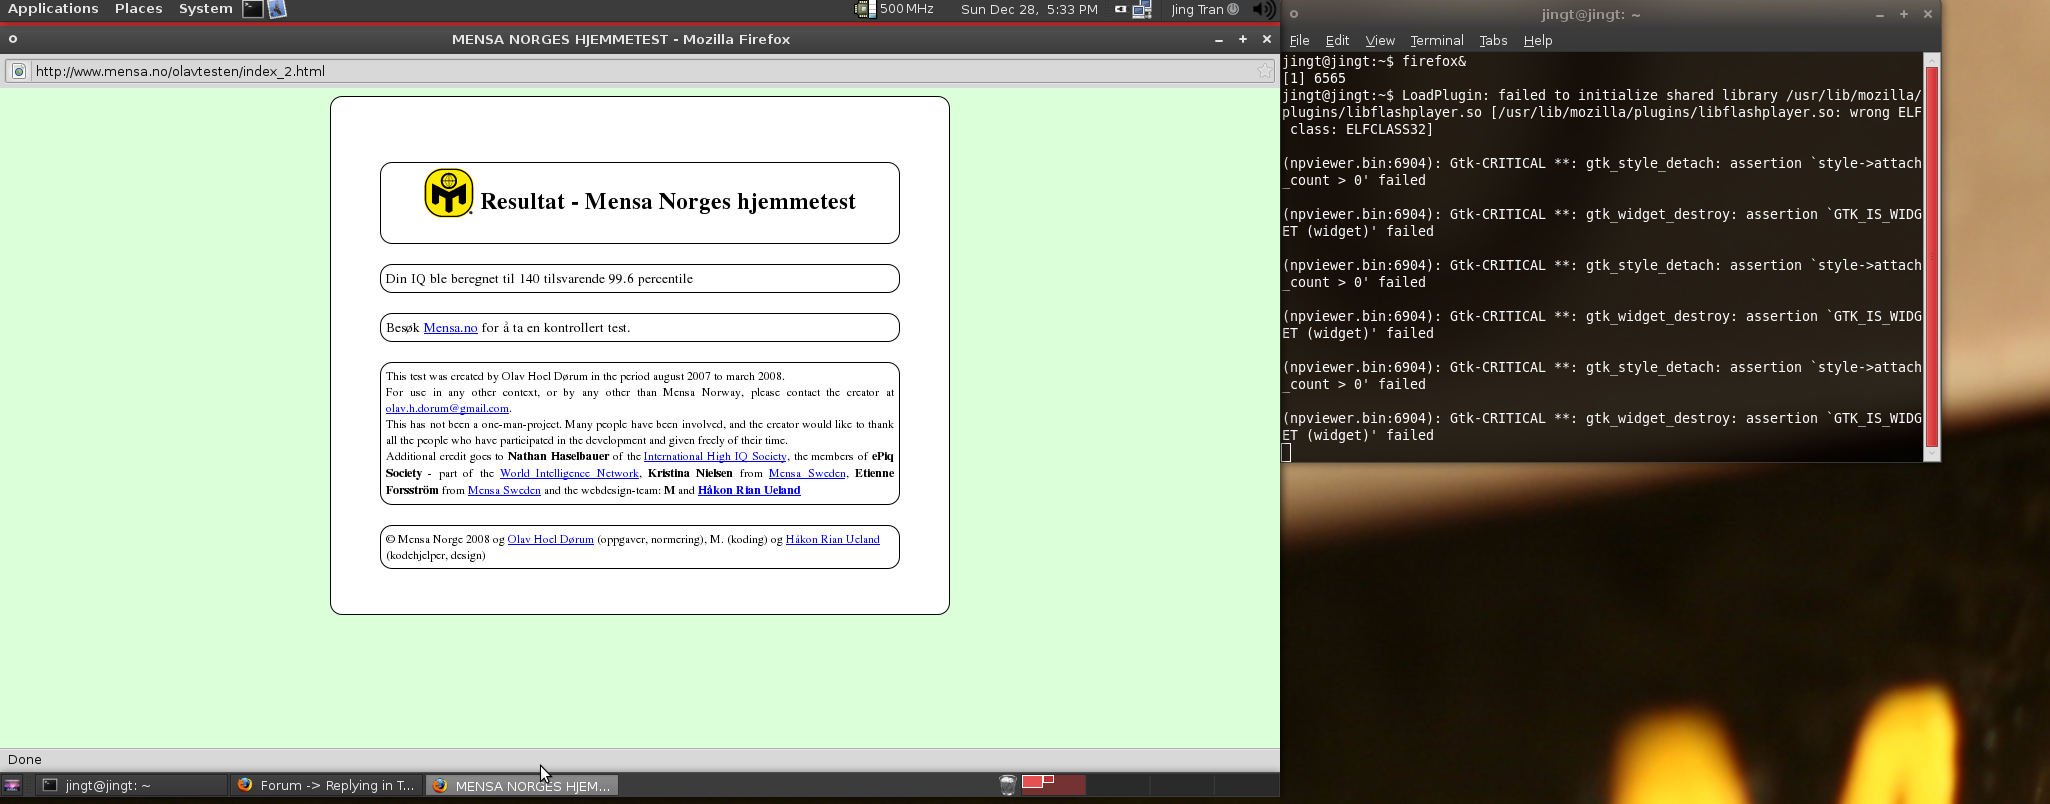Open the System menu
The height and width of the screenshot is (804, 2050).
pos(205,9)
